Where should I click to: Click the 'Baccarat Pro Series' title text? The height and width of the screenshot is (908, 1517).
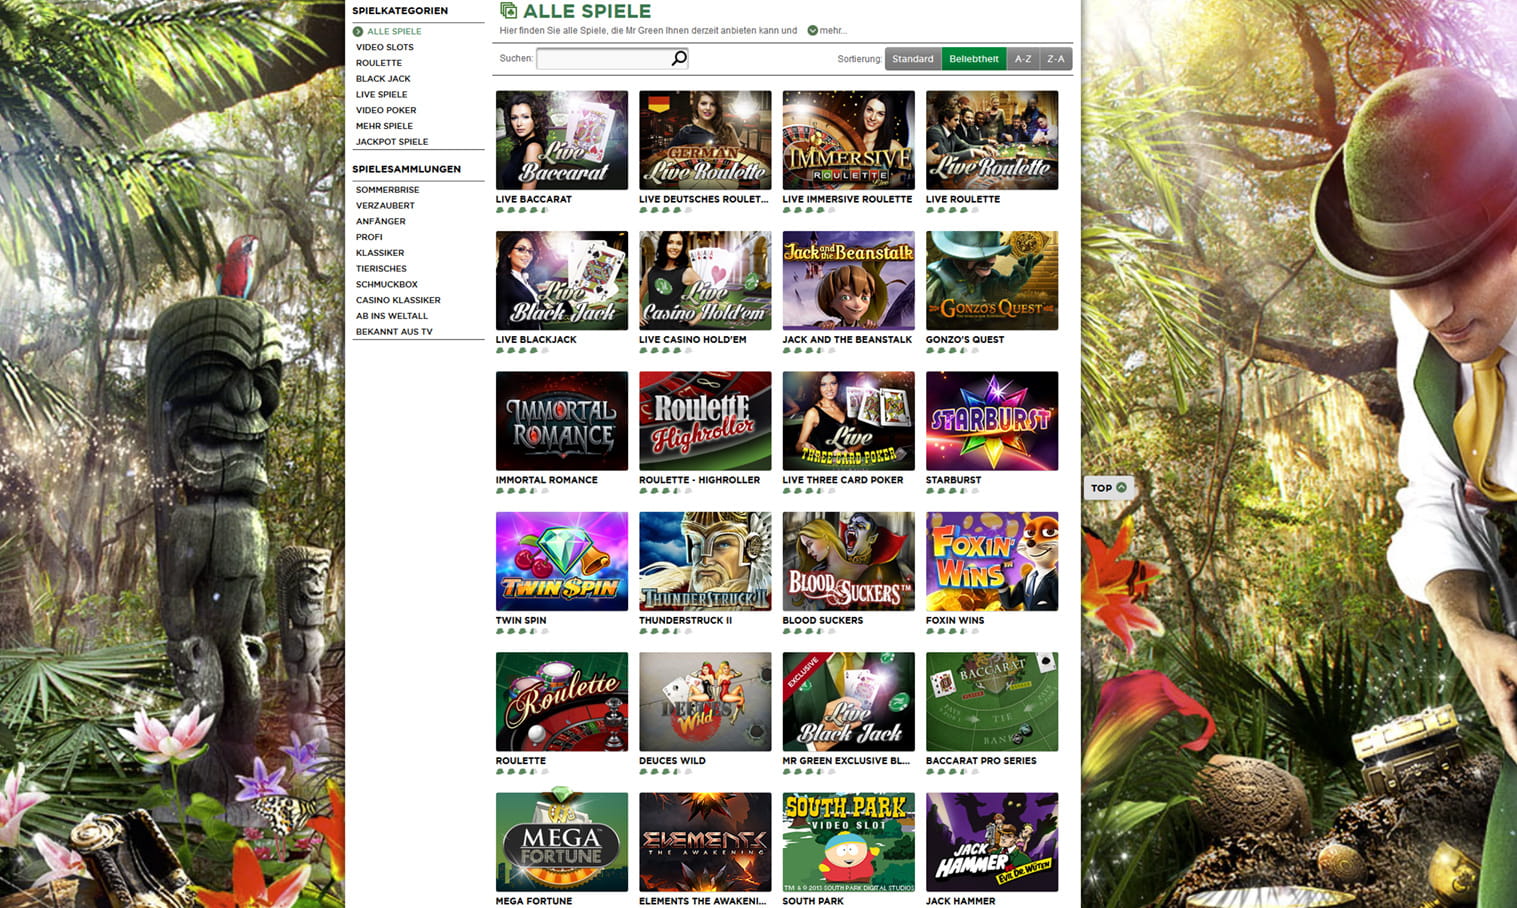click(981, 761)
